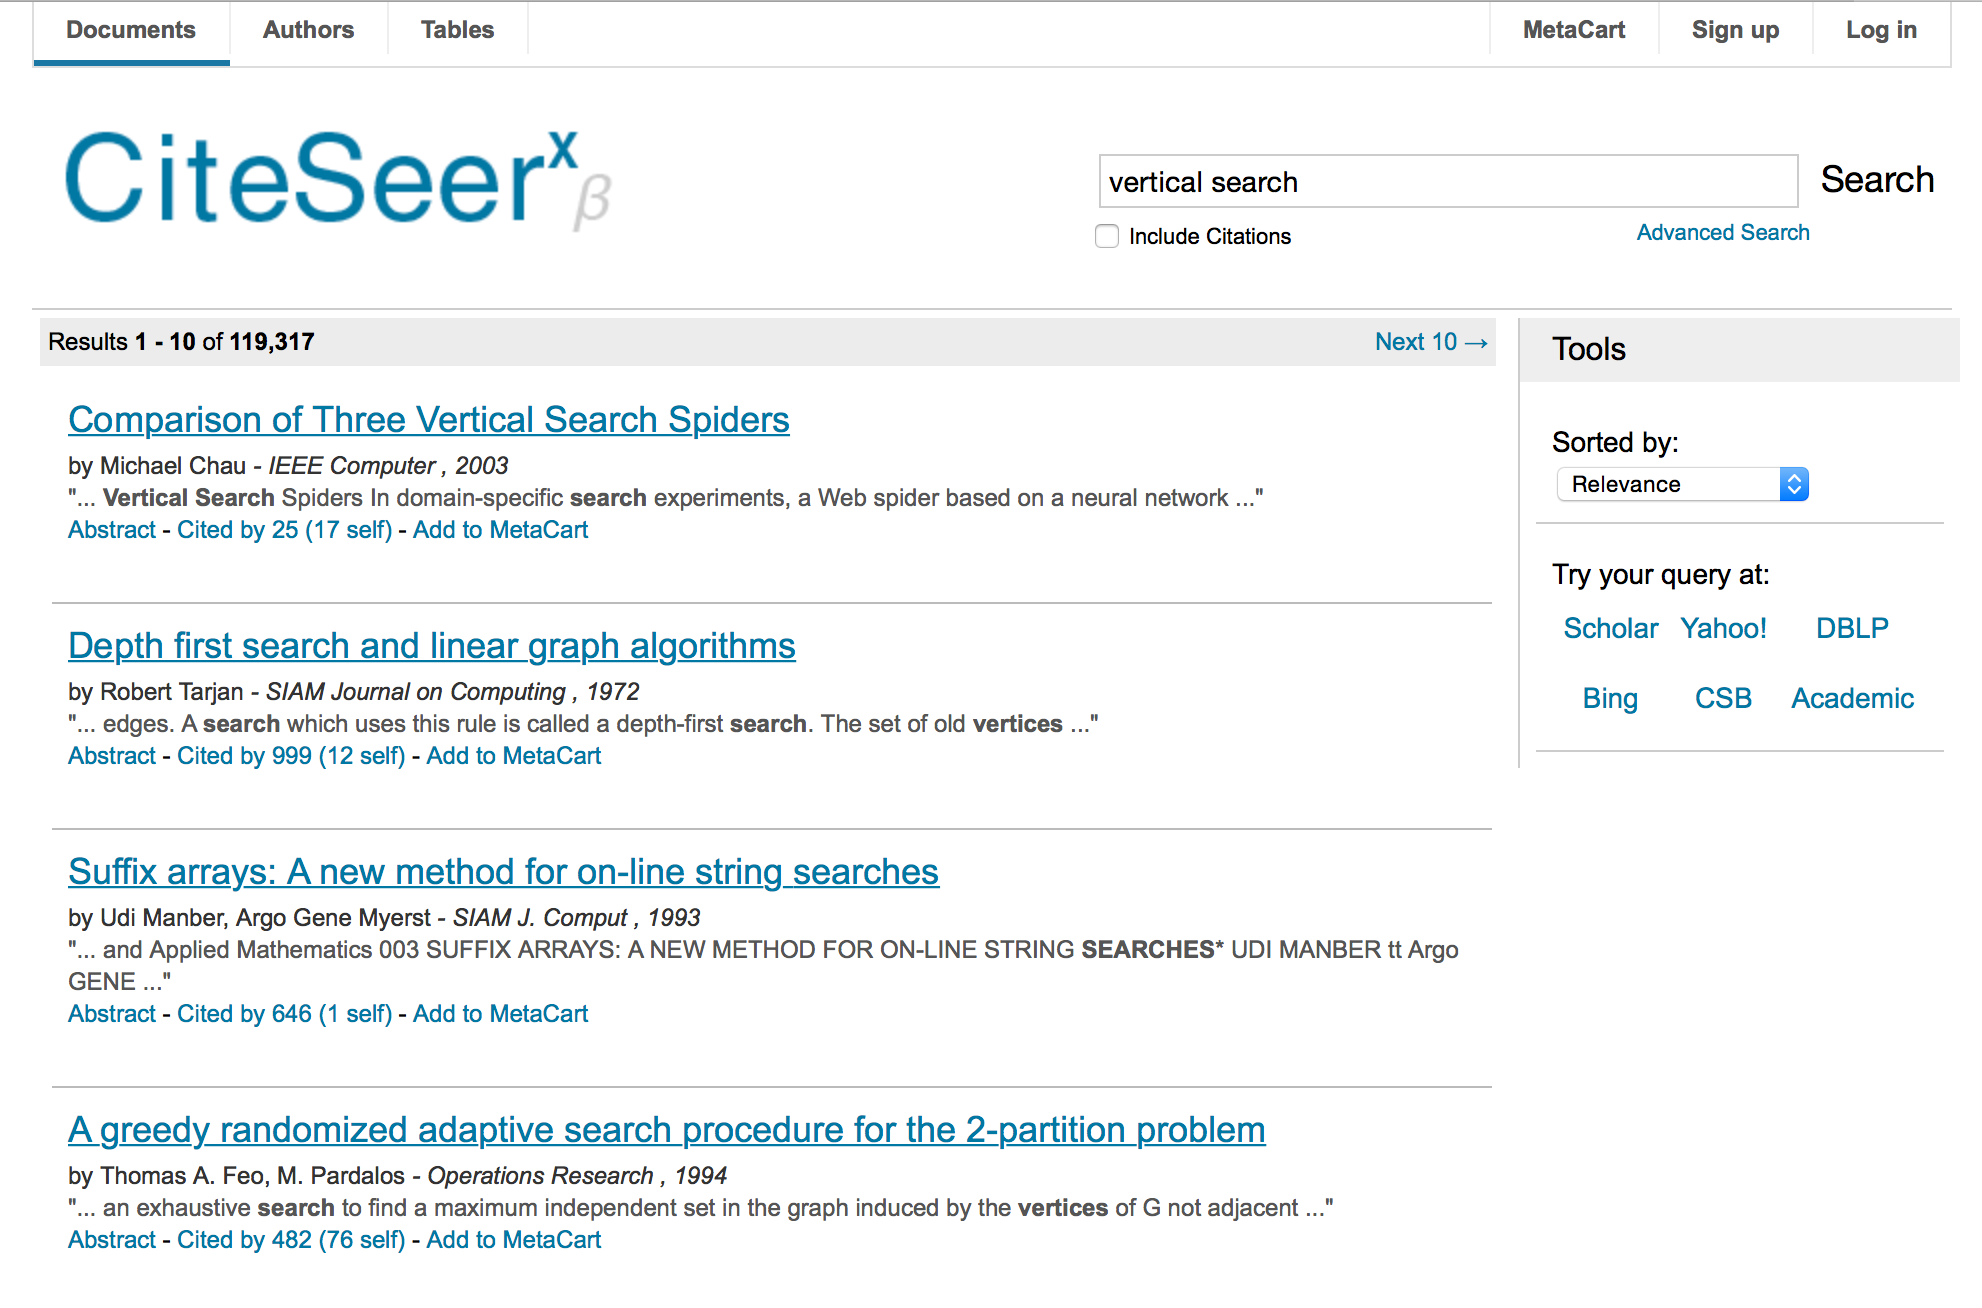
Task: Try the query at Scholar
Action: pos(1610,628)
